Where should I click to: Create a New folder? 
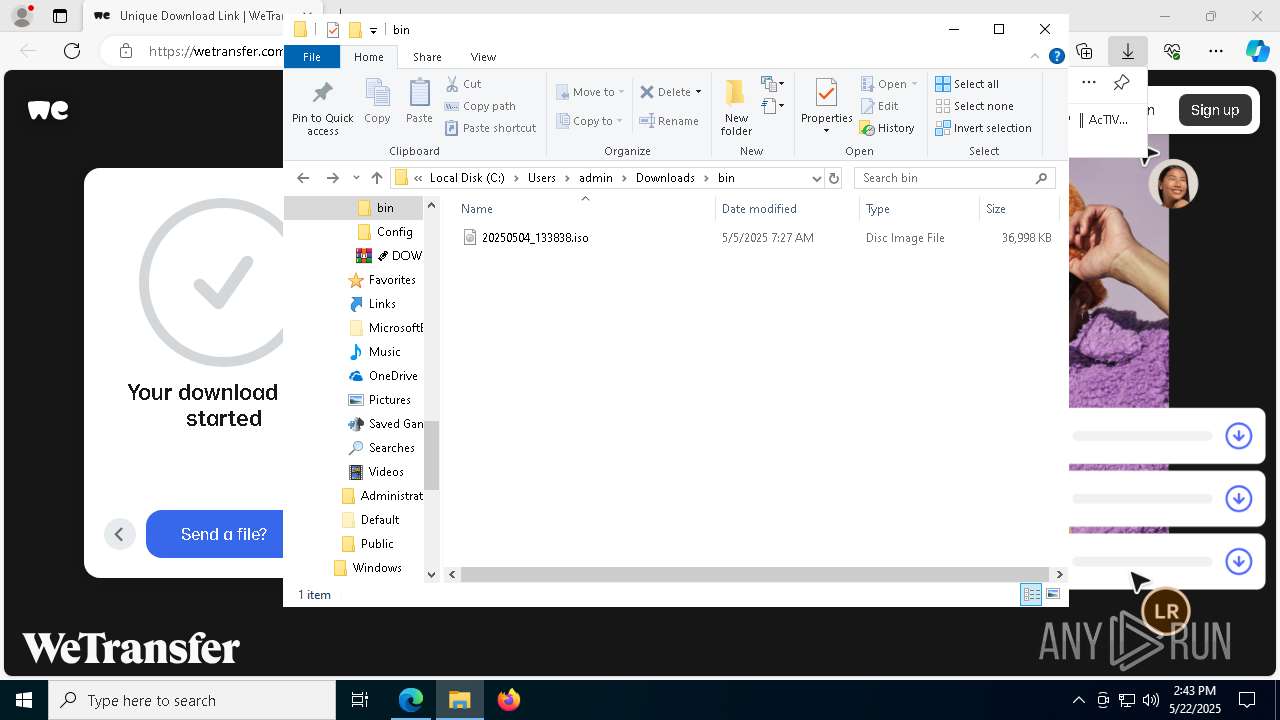coord(736,106)
